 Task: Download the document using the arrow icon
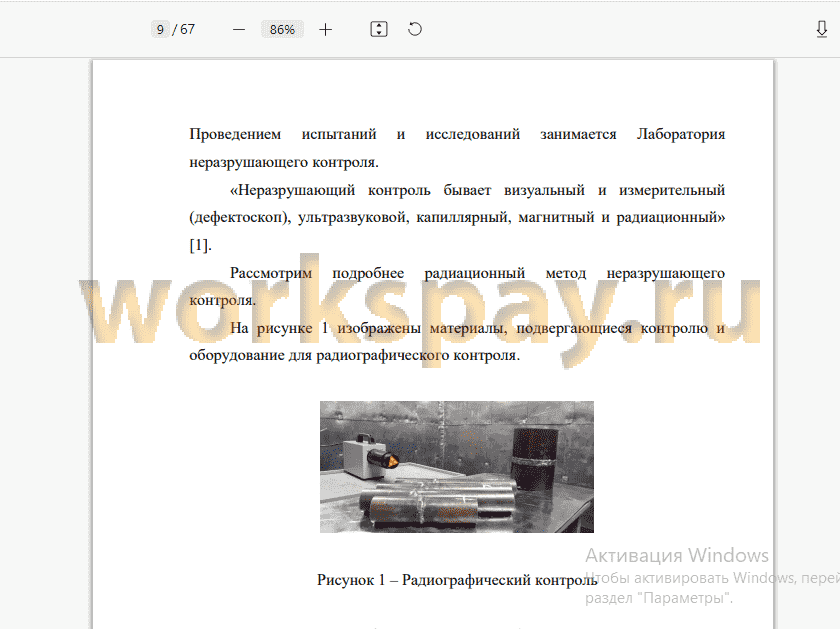822,29
